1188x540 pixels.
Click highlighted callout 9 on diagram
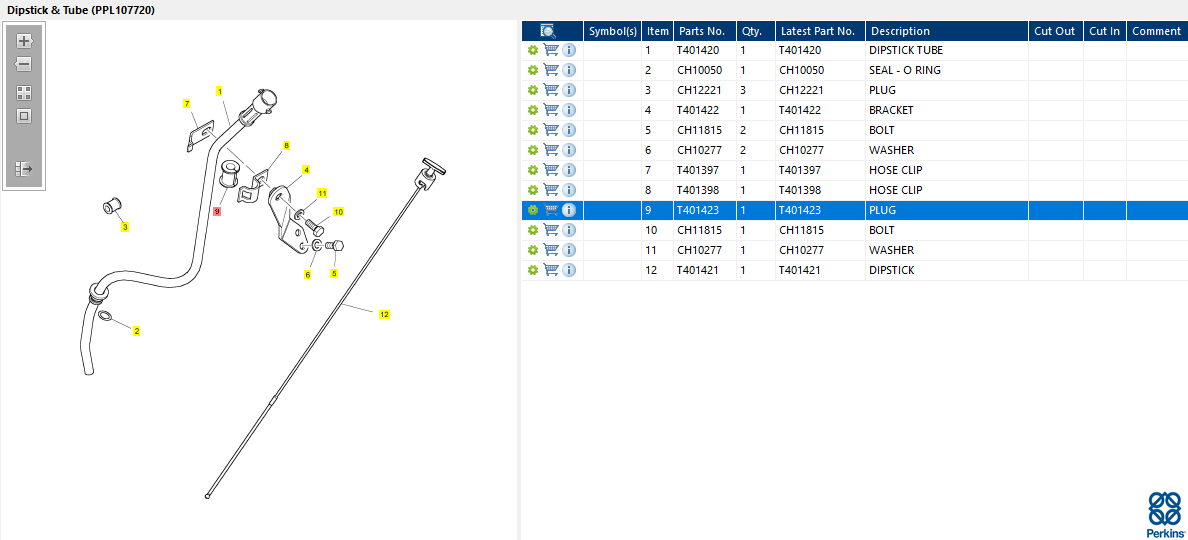coord(217,211)
